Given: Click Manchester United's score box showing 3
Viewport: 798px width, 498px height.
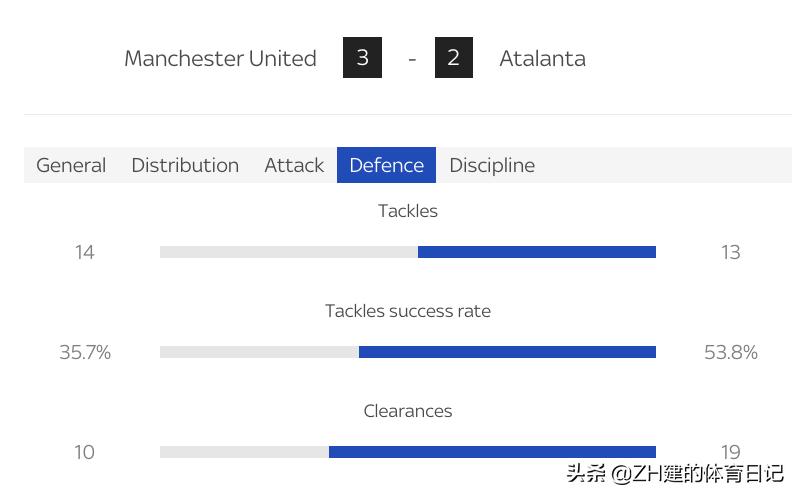Looking at the screenshot, I should click(362, 58).
